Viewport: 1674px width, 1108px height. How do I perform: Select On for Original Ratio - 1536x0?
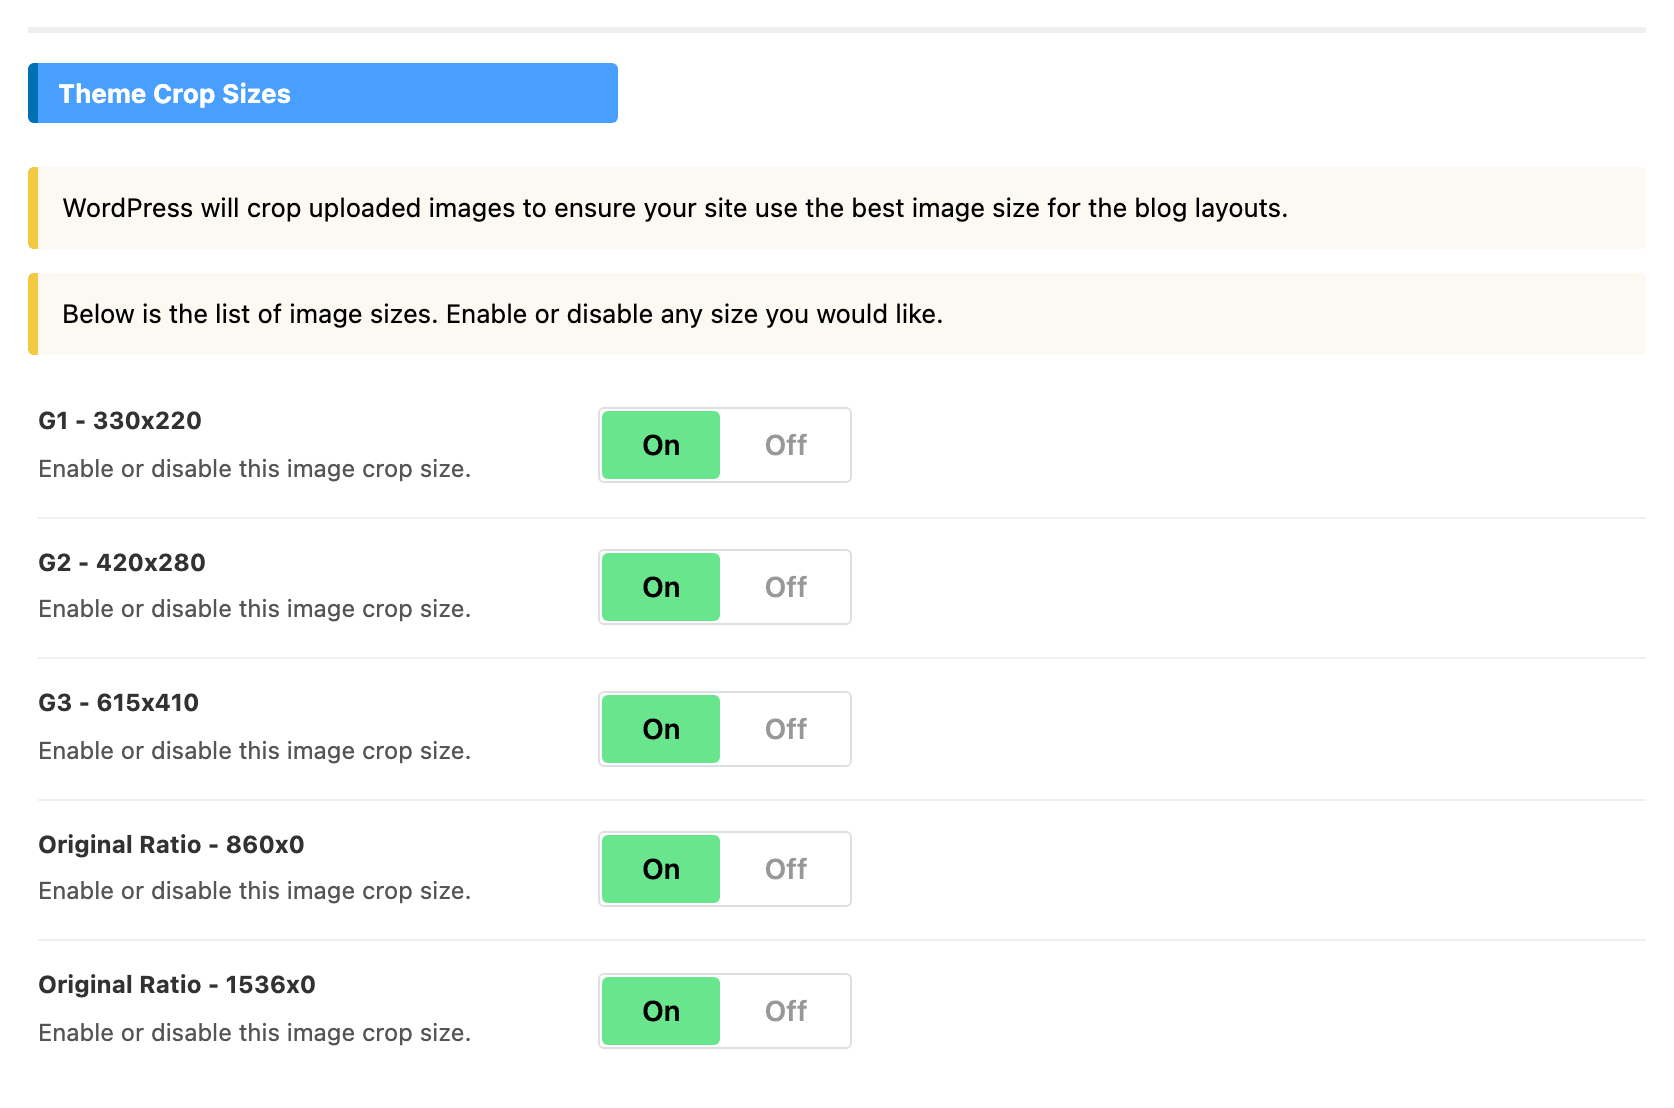click(x=661, y=1011)
